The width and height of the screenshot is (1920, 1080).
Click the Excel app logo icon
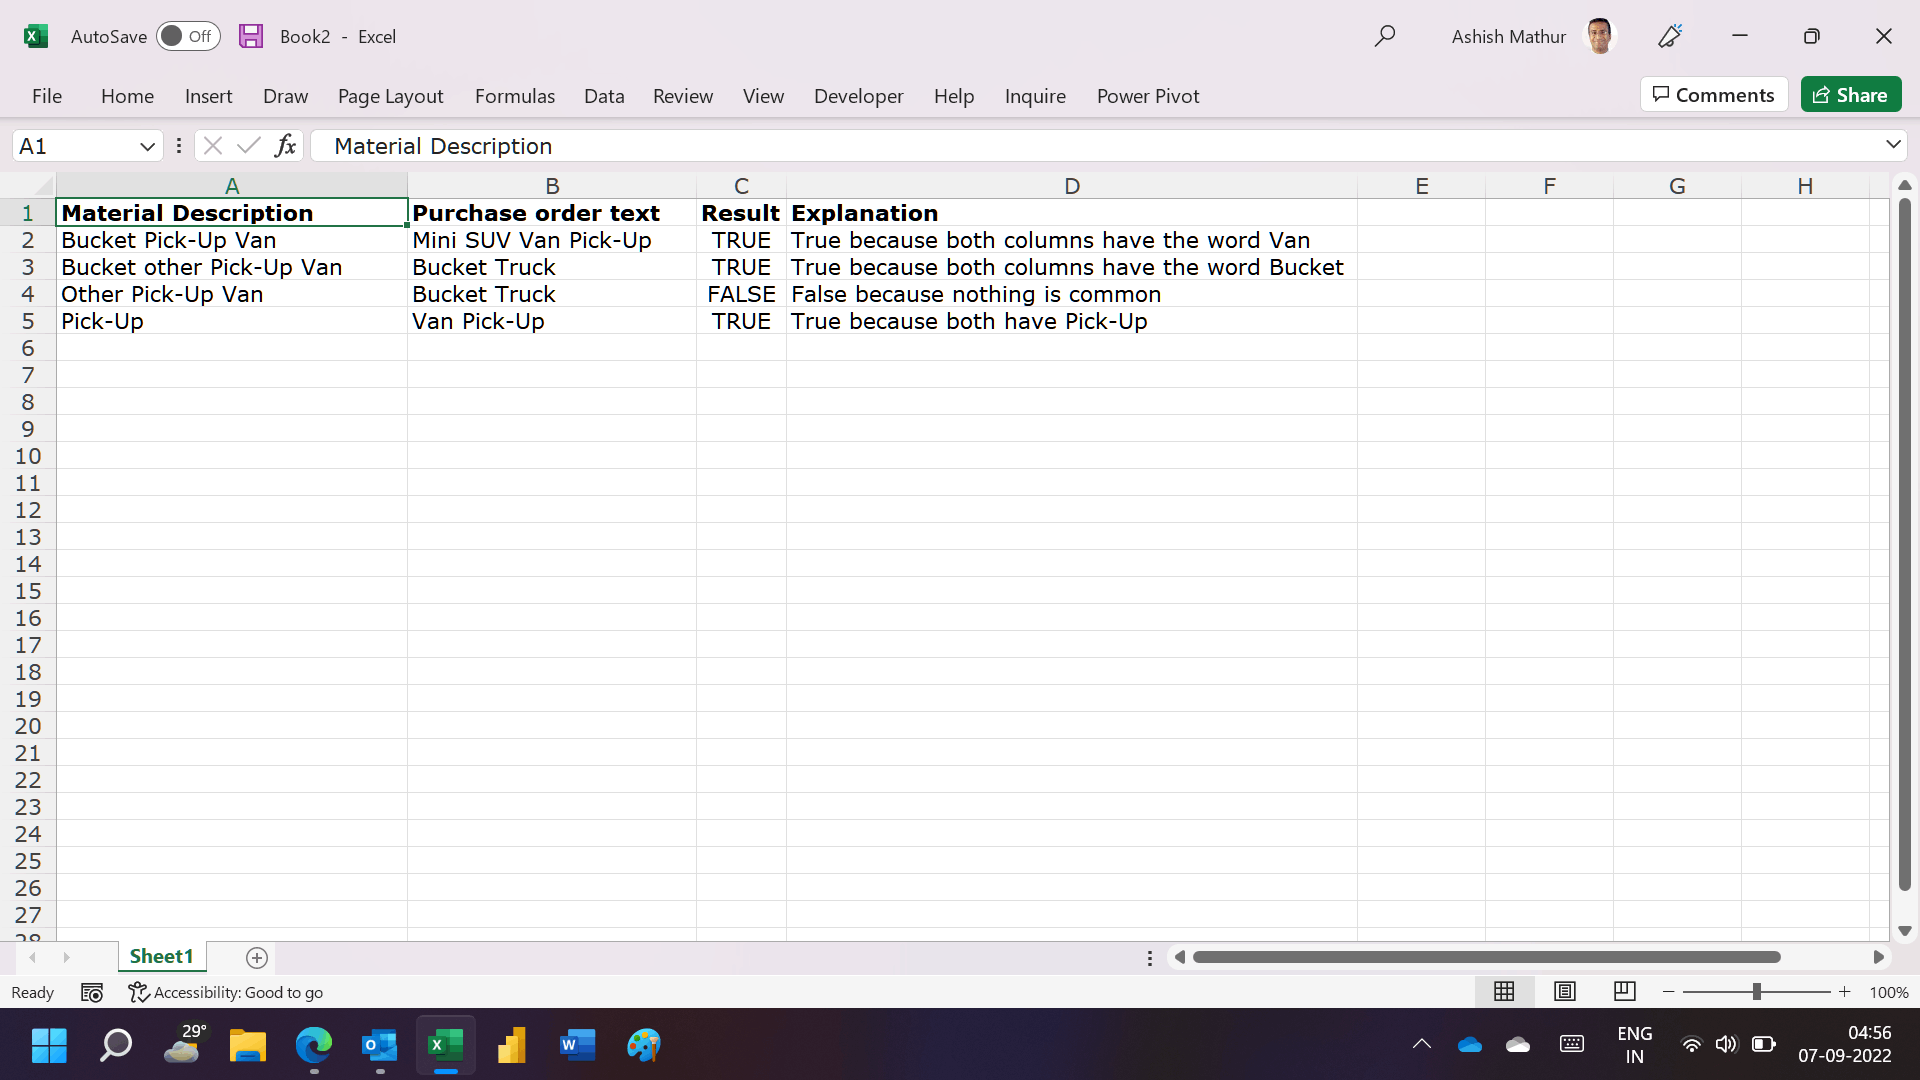pos(36,37)
